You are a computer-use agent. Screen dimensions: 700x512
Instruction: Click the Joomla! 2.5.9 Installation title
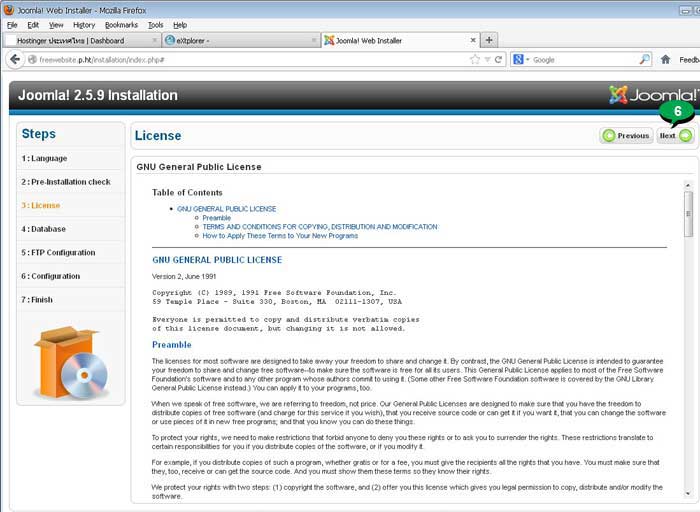98,95
